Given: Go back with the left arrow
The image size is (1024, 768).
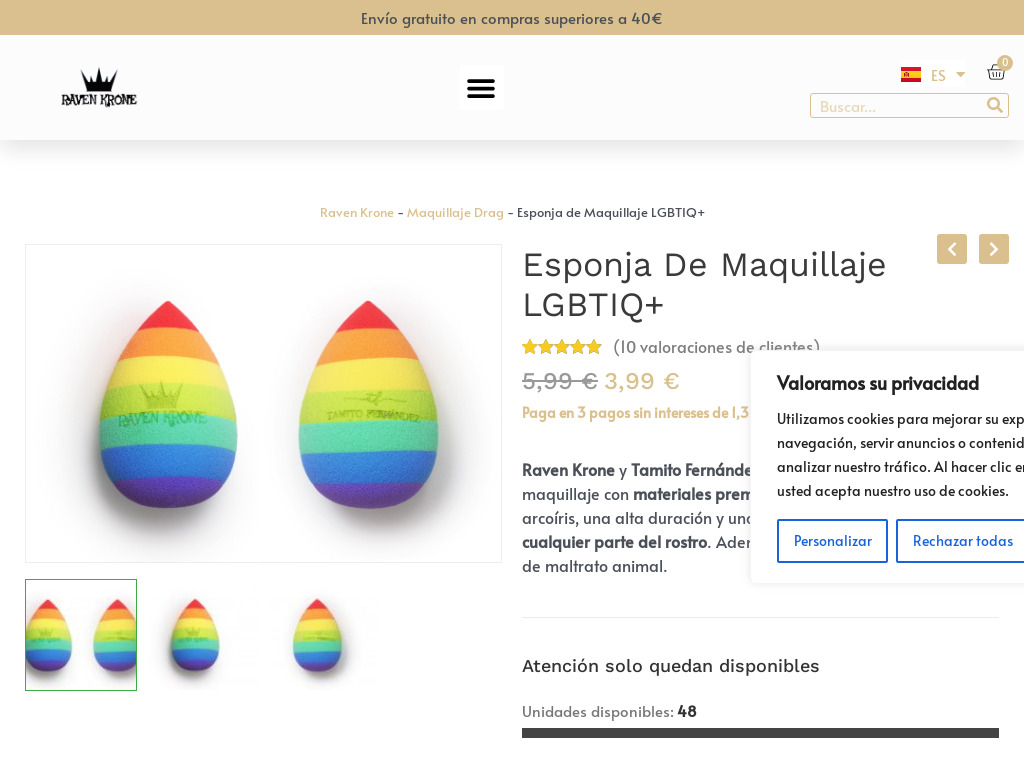Looking at the screenshot, I should (x=951, y=249).
